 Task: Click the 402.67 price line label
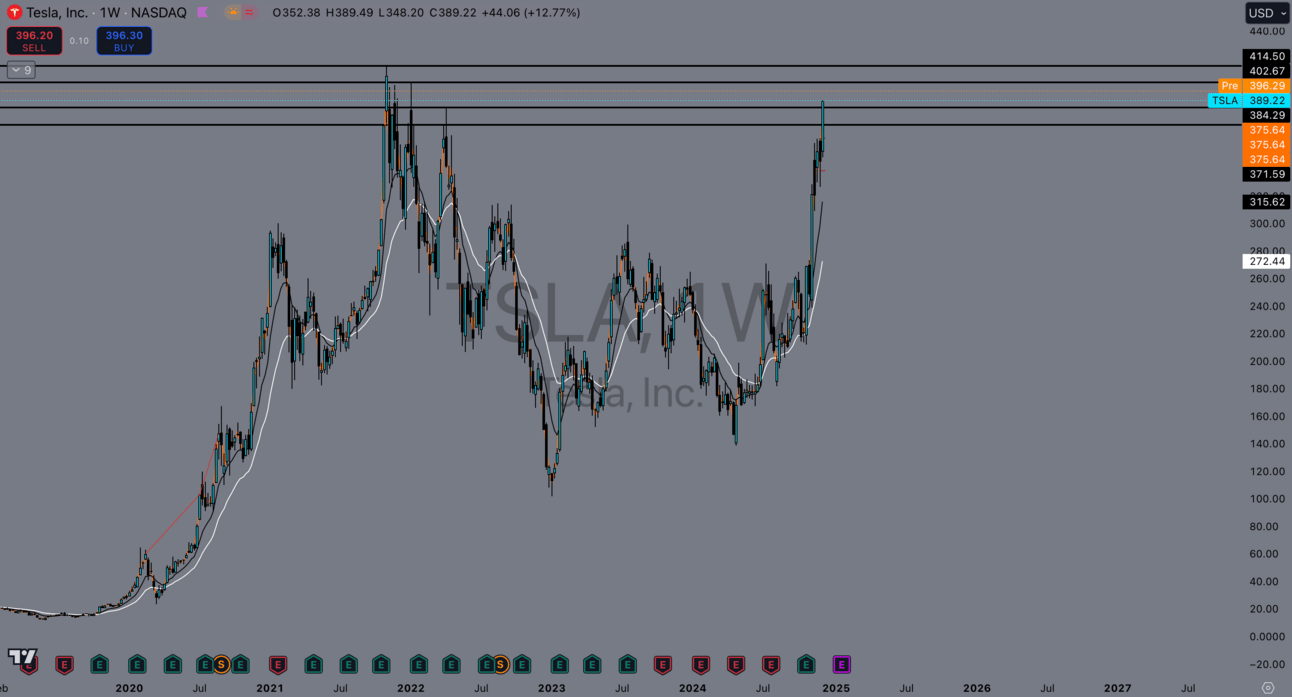click(x=1266, y=71)
